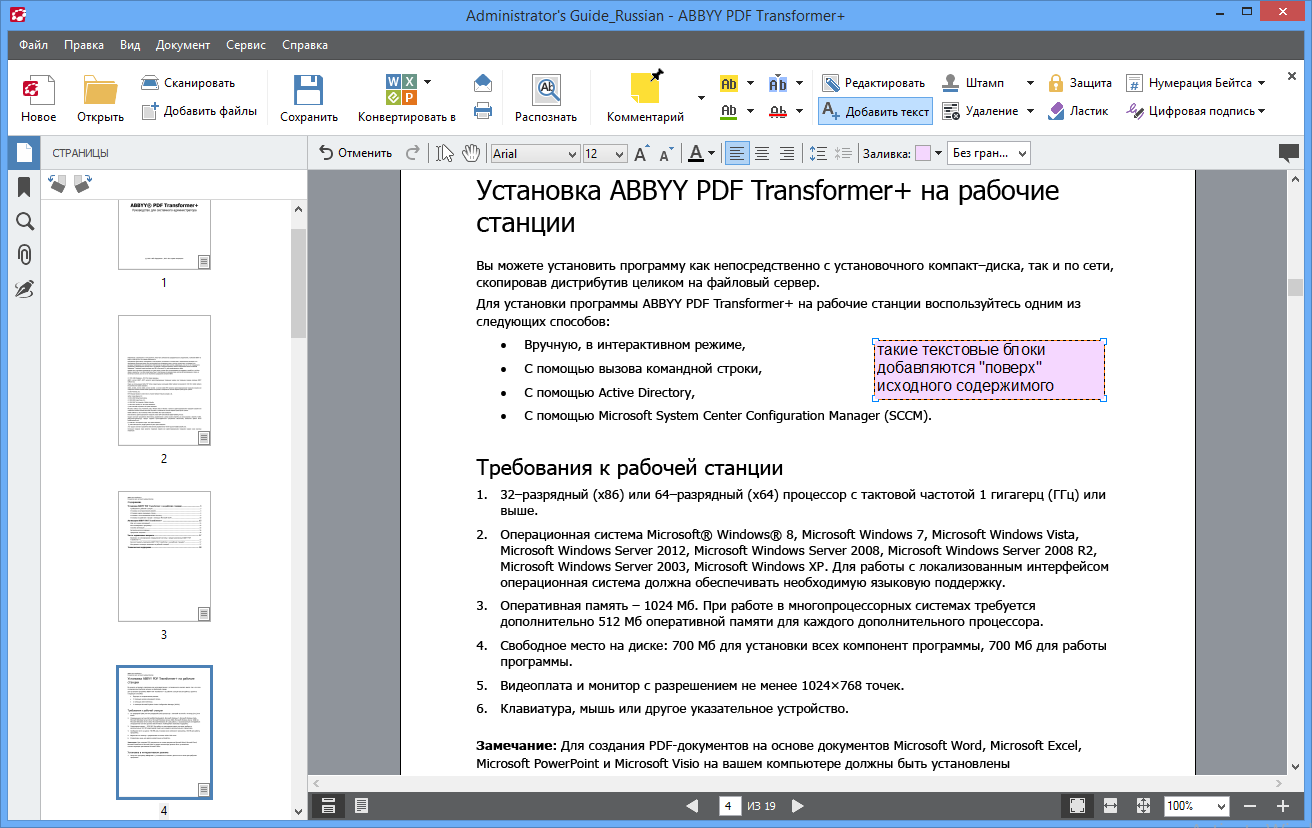Image resolution: width=1312 pixels, height=828 pixels.
Task: Click the Отменить undo button
Action: [355, 153]
